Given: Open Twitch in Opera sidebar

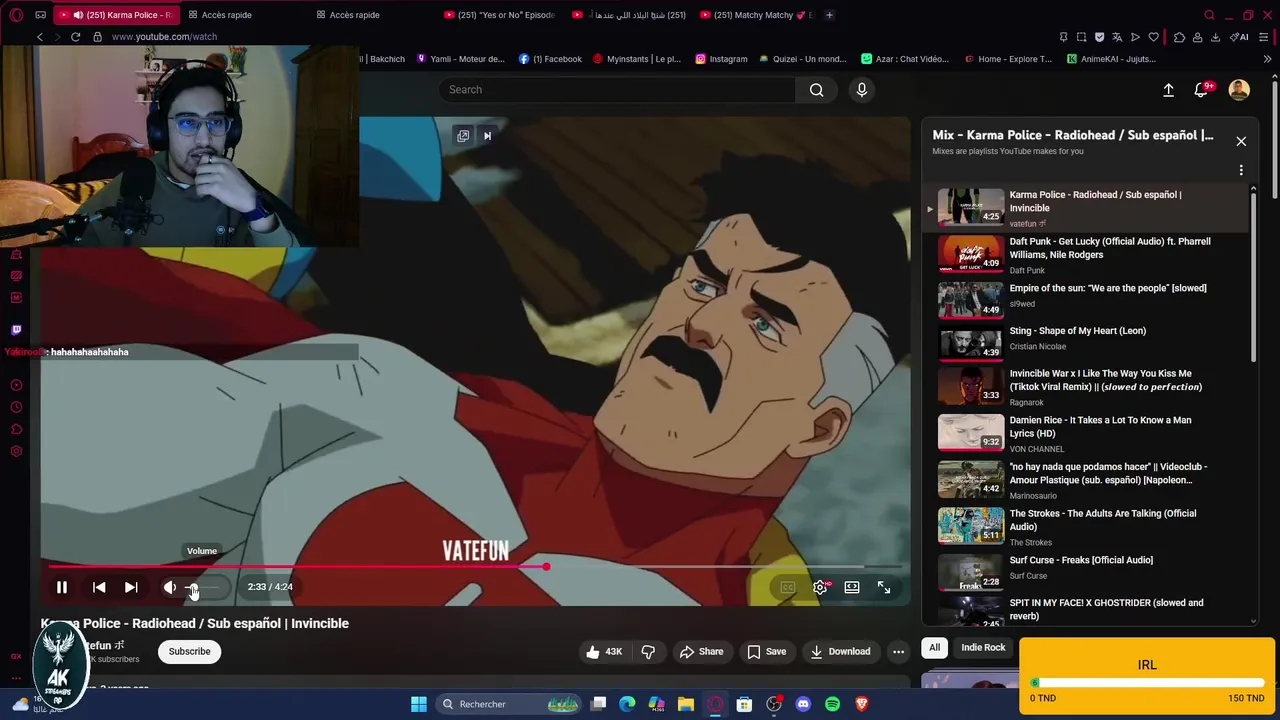Looking at the screenshot, I should pos(16,330).
